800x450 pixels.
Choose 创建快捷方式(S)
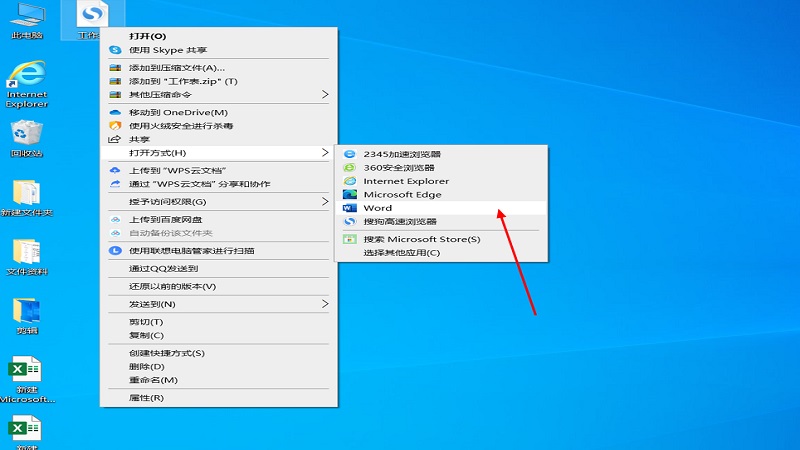[x=218, y=353]
